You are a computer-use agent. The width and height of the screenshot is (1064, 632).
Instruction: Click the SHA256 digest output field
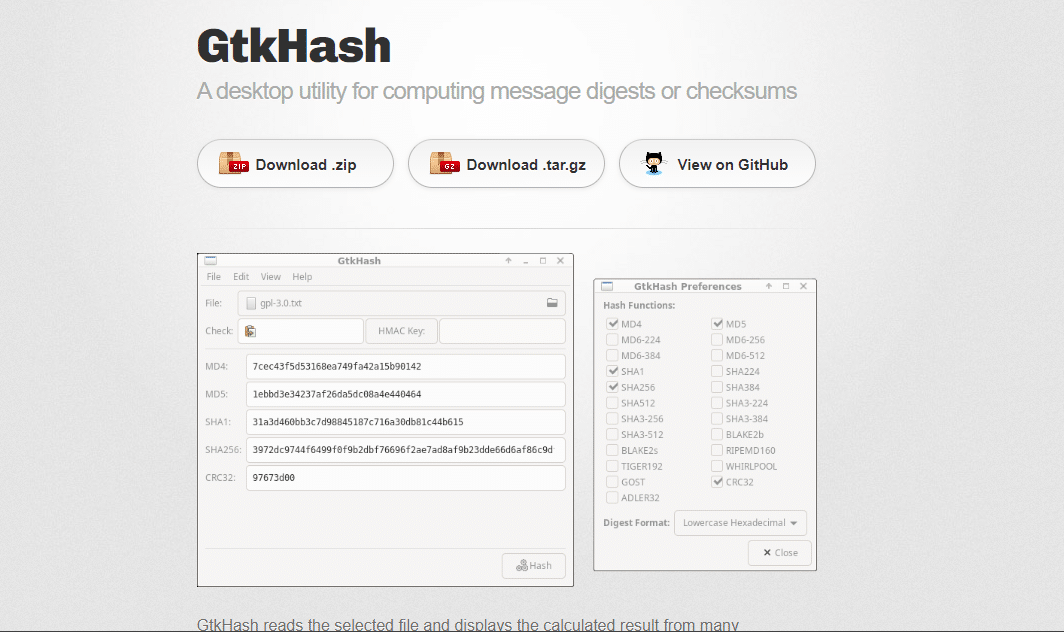tap(406, 450)
